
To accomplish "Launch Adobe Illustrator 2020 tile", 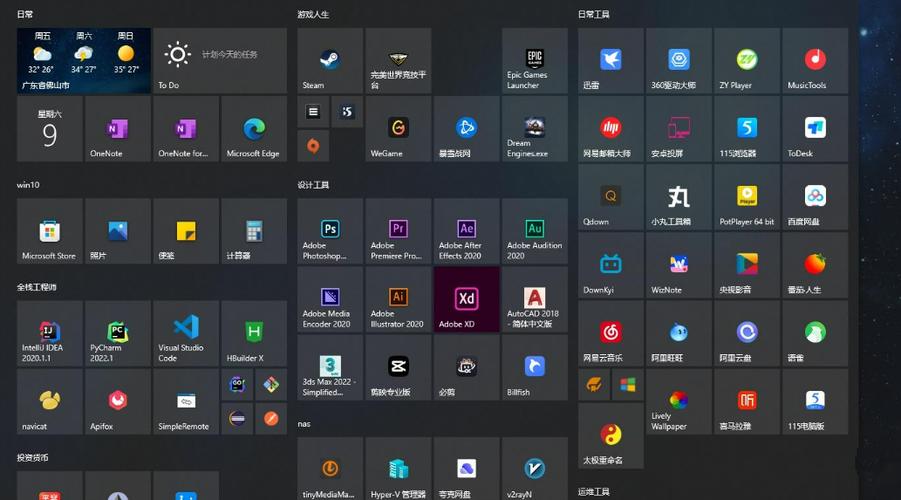I will (x=398, y=299).
